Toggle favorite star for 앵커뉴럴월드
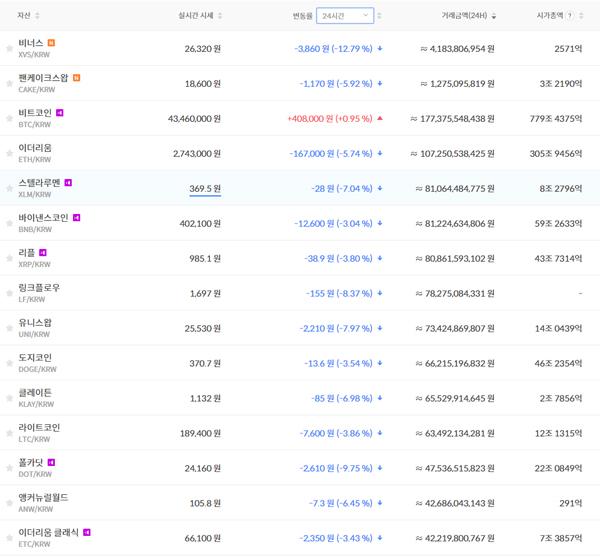This screenshot has height=557, width=600. [10, 503]
